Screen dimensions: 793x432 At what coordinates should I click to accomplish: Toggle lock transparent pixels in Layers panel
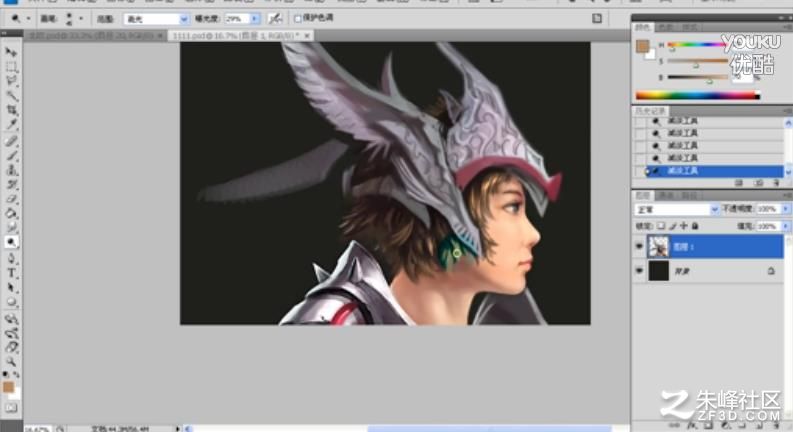coord(661,226)
